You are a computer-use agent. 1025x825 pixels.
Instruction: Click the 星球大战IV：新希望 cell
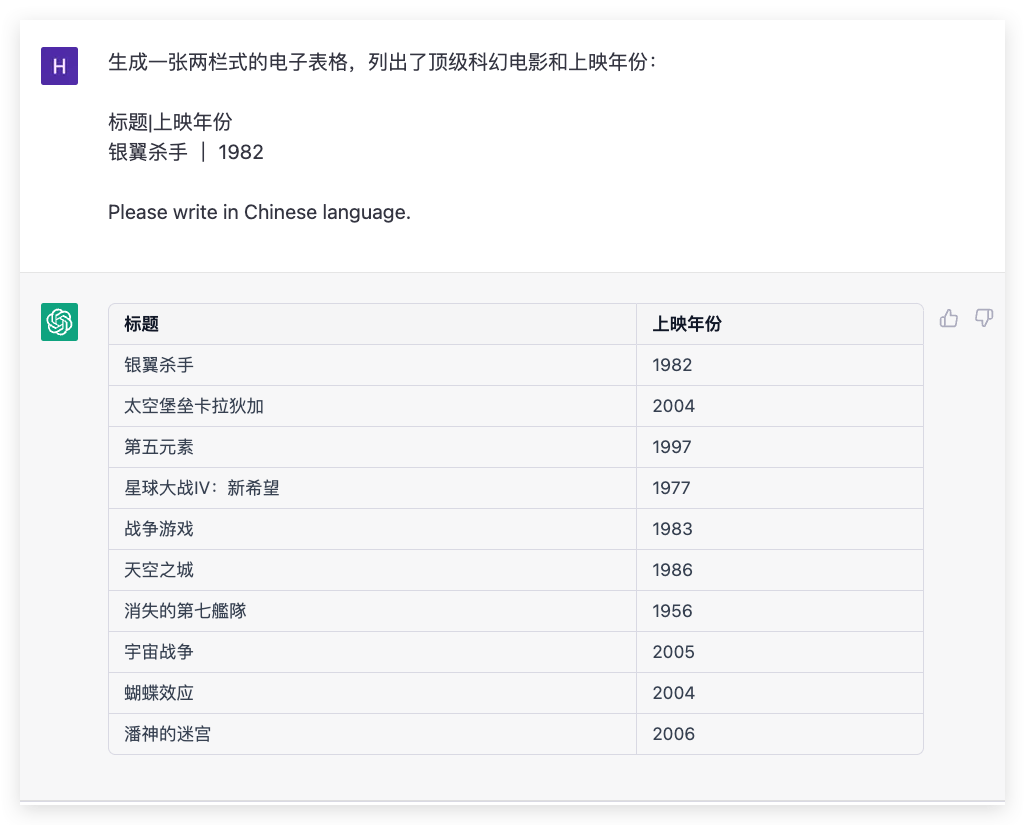click(x=373, y=488)
